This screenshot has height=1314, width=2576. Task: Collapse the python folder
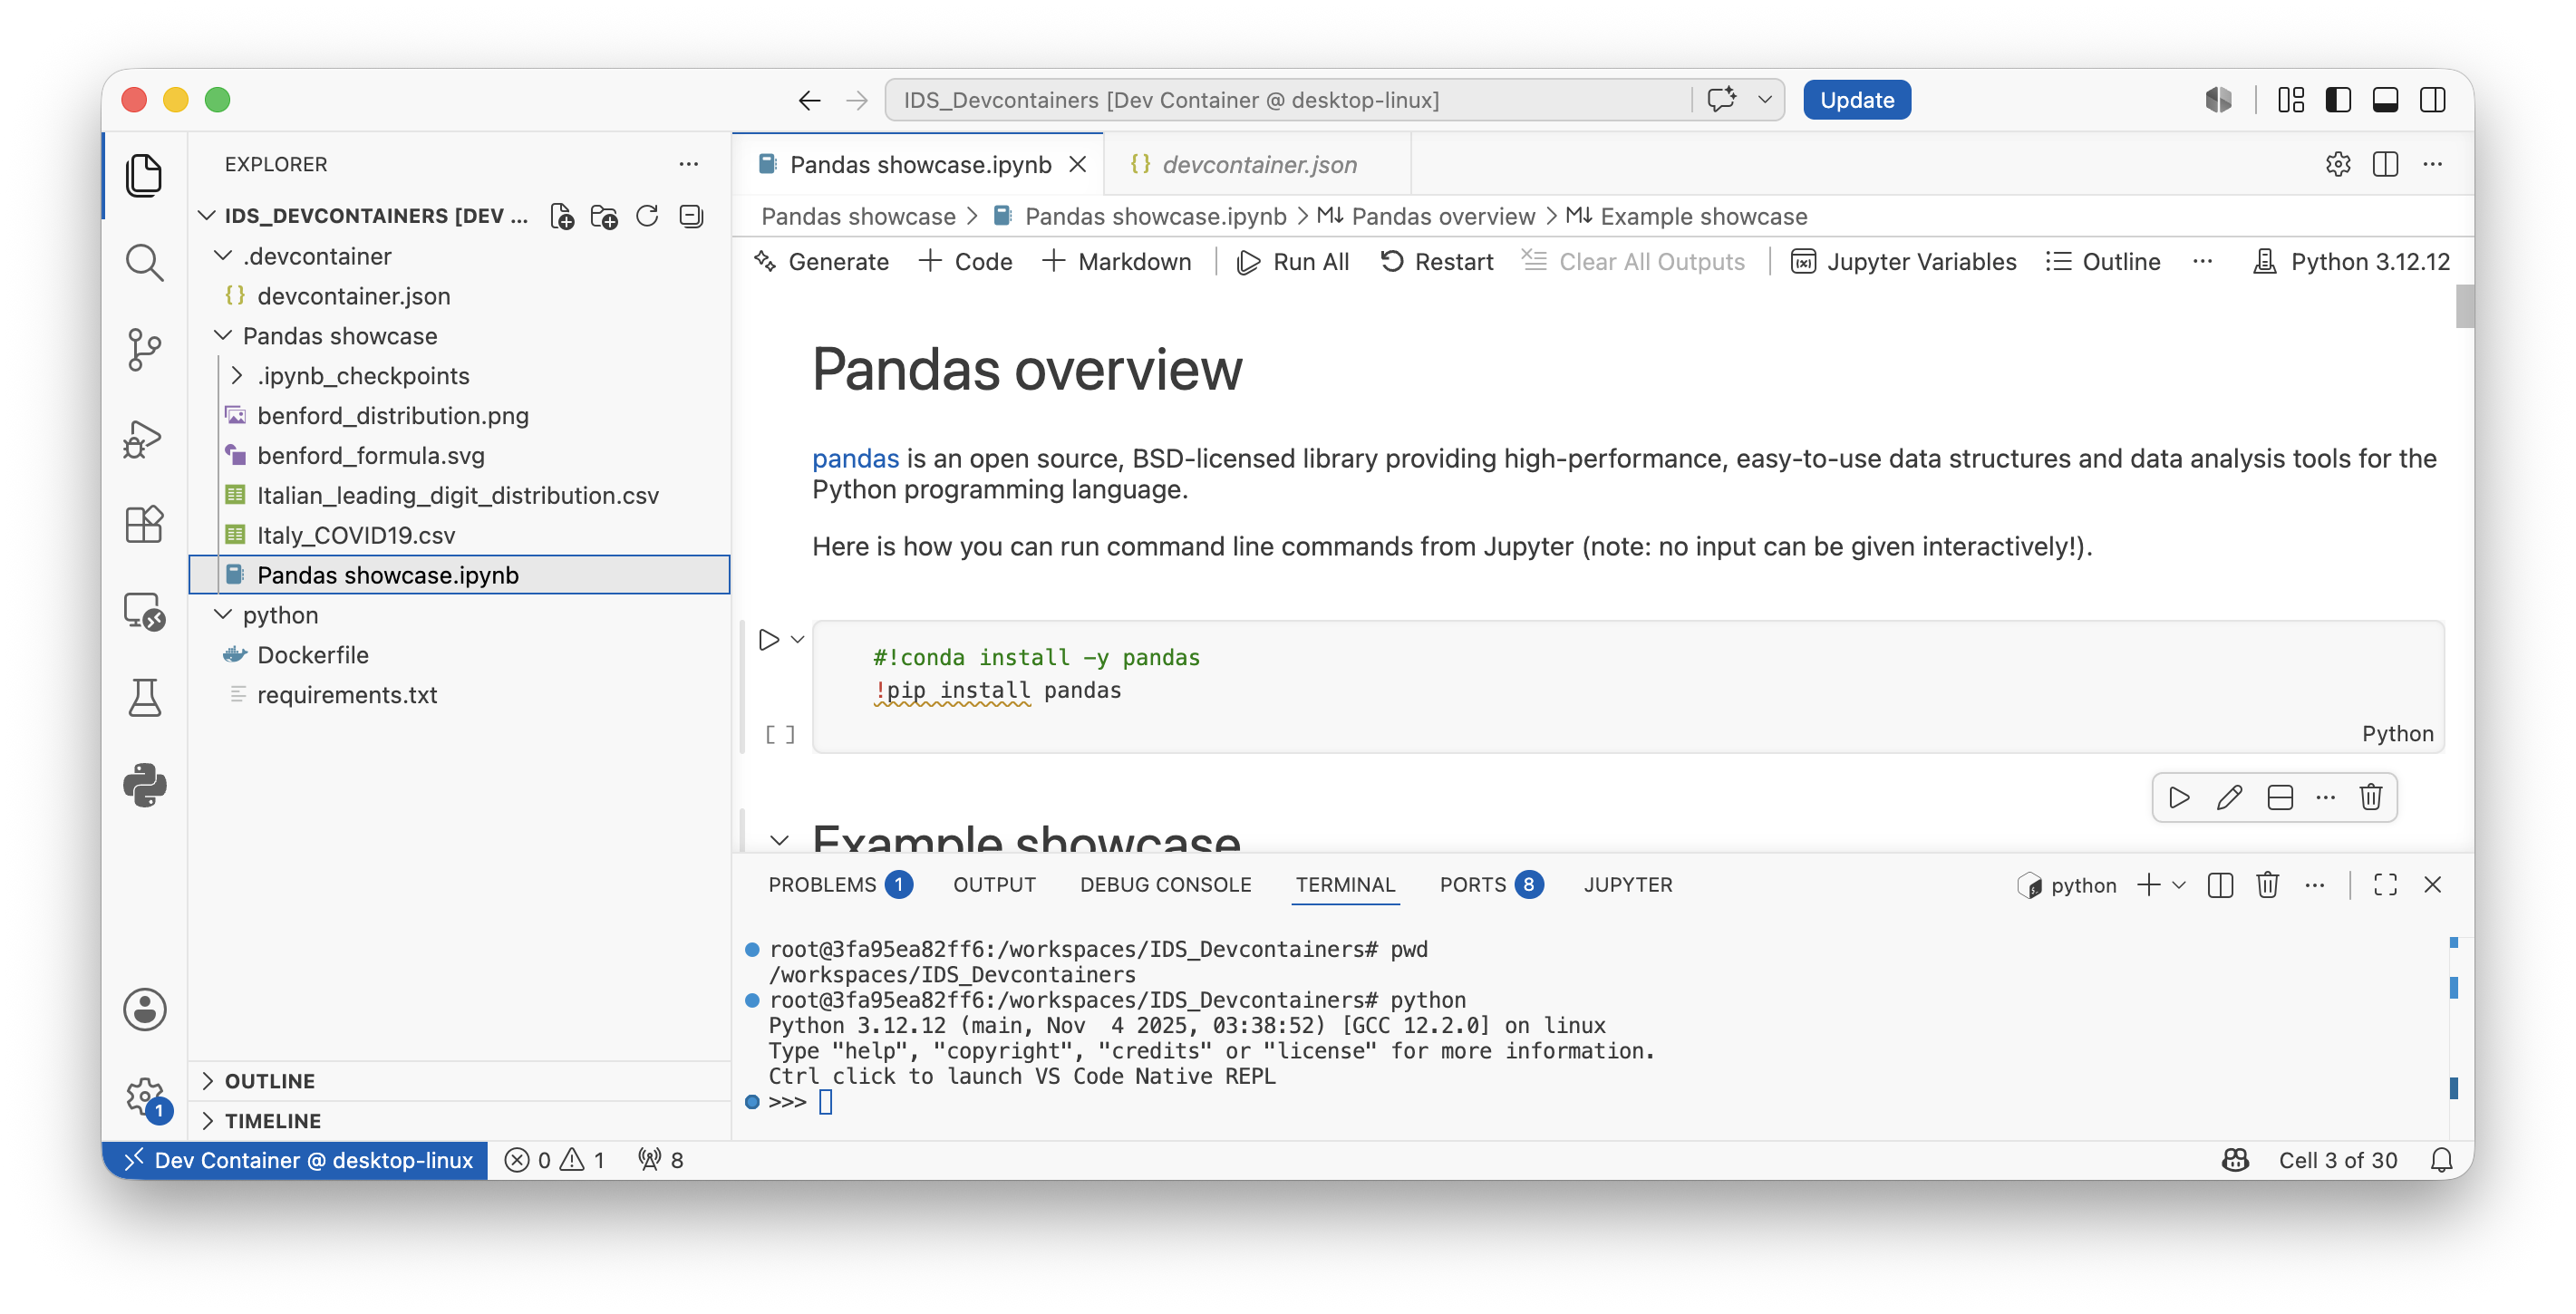(224, 615)
